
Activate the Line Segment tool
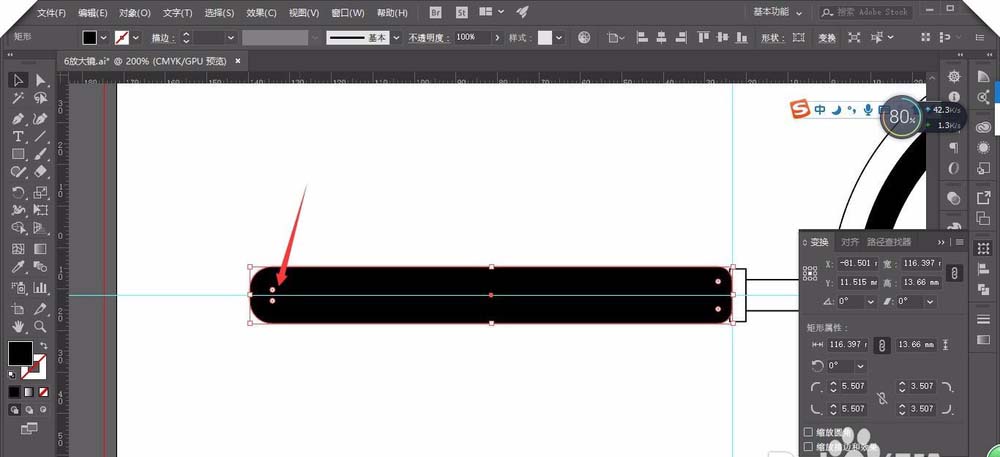40,136
